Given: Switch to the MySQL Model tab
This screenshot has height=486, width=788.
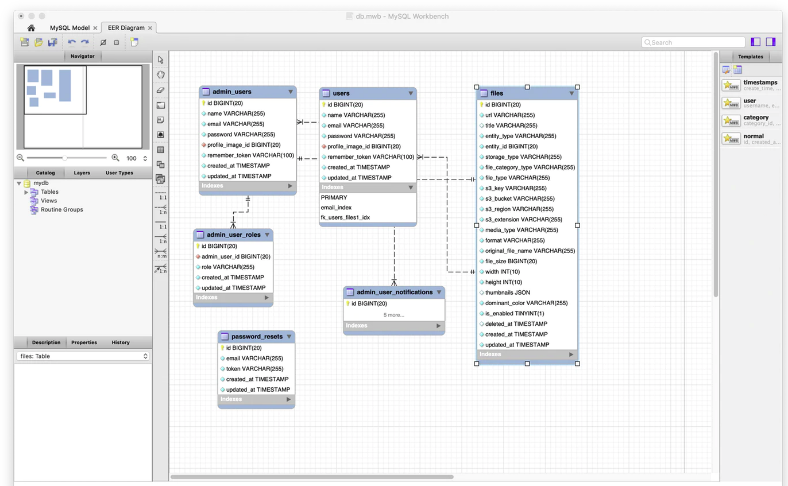Looking at the screenshot, I should (x=70, y=28).
